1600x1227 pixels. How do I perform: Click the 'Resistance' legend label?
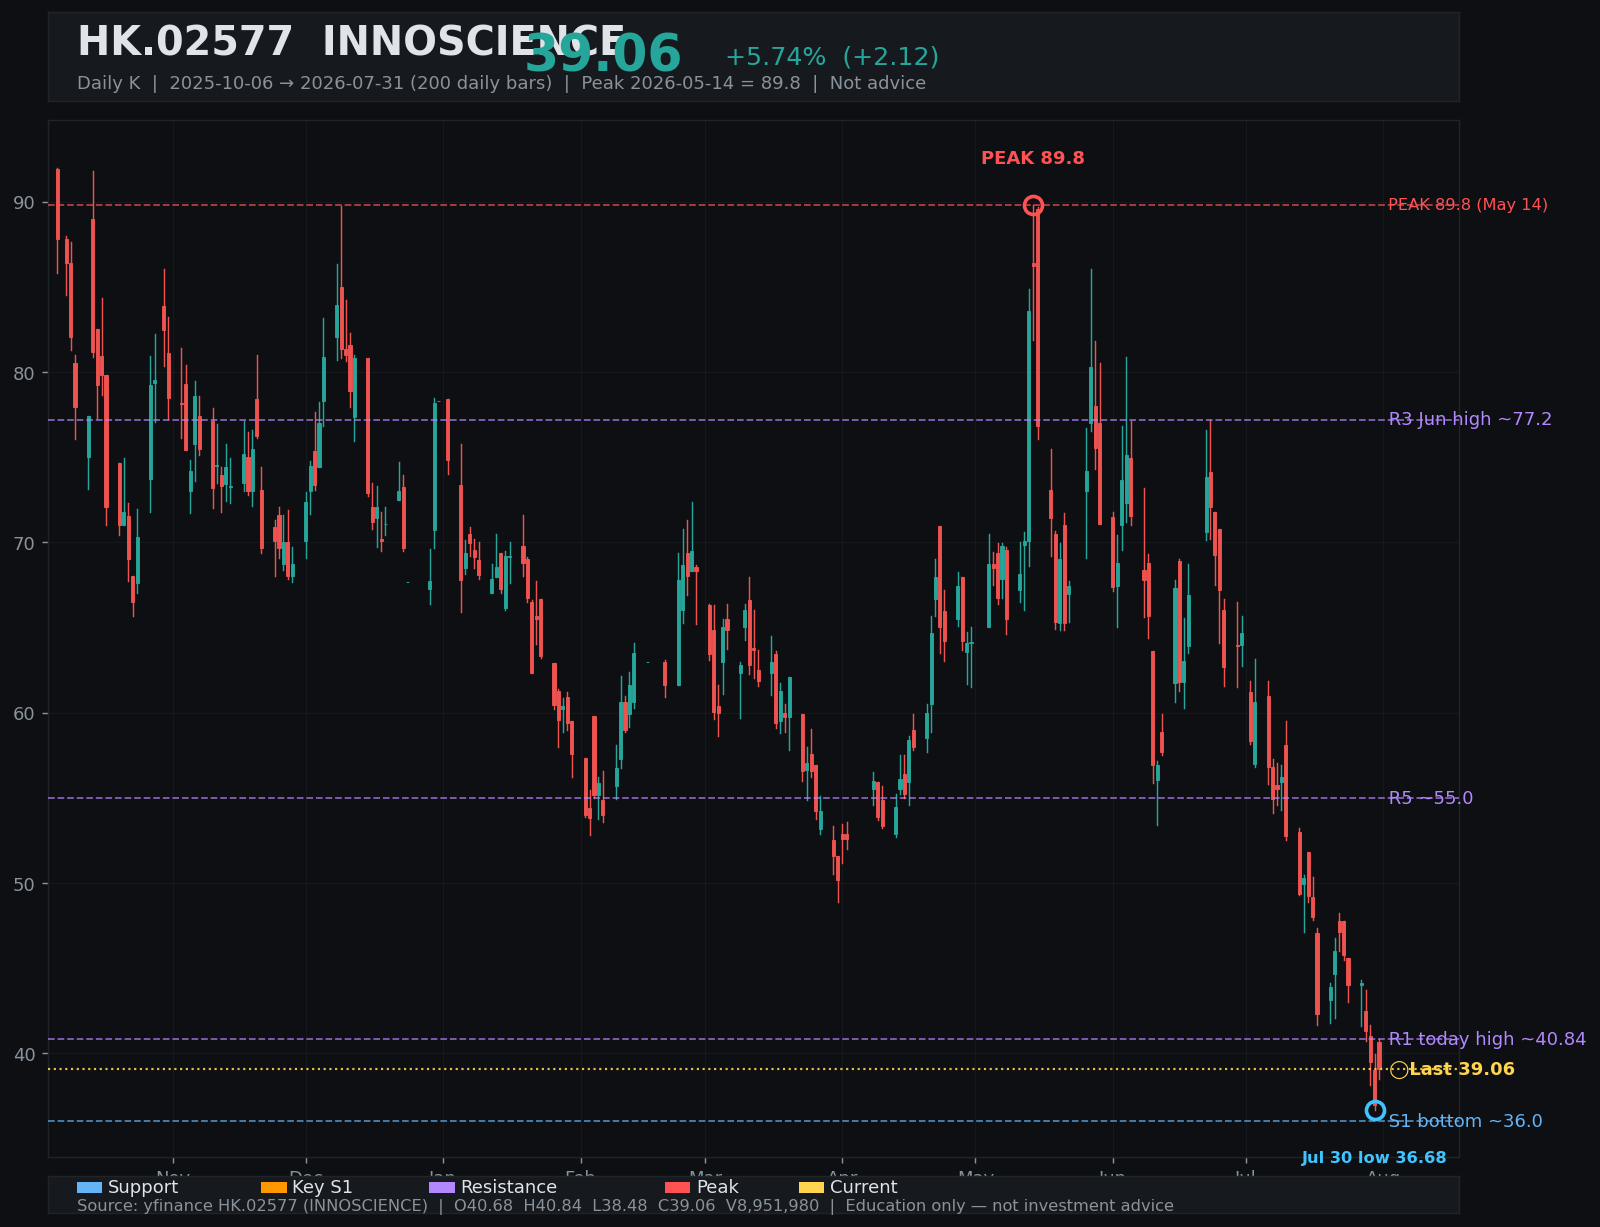(509, 1187)
